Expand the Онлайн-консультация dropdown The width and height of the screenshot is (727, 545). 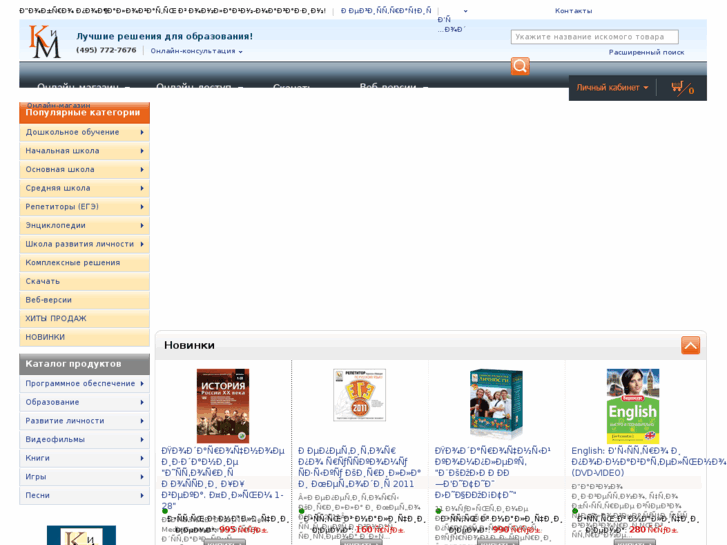pyautogui.click(x=196, y=51)
